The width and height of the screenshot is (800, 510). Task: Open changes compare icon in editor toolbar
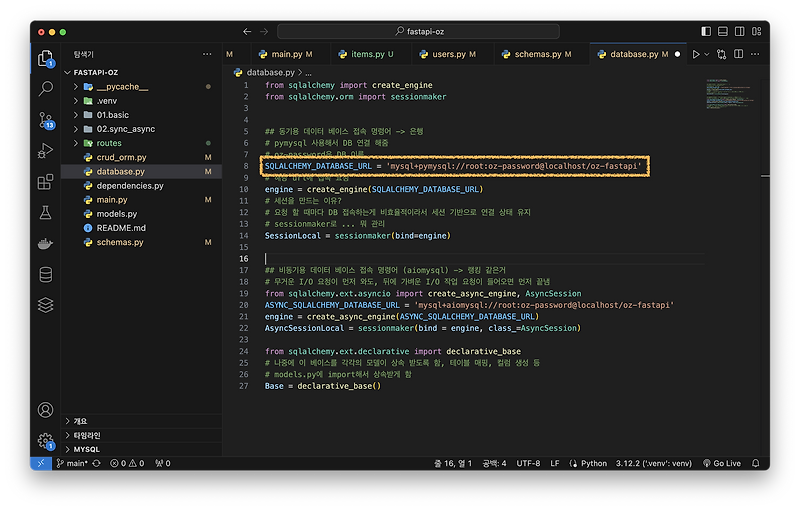pos(721,54)
